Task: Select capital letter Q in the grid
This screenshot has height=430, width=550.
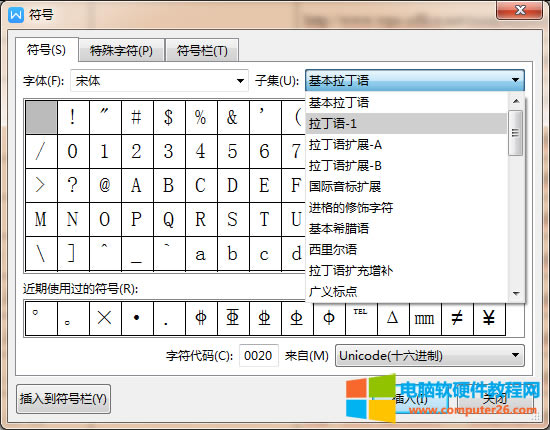Action: [x=169, y=219]
